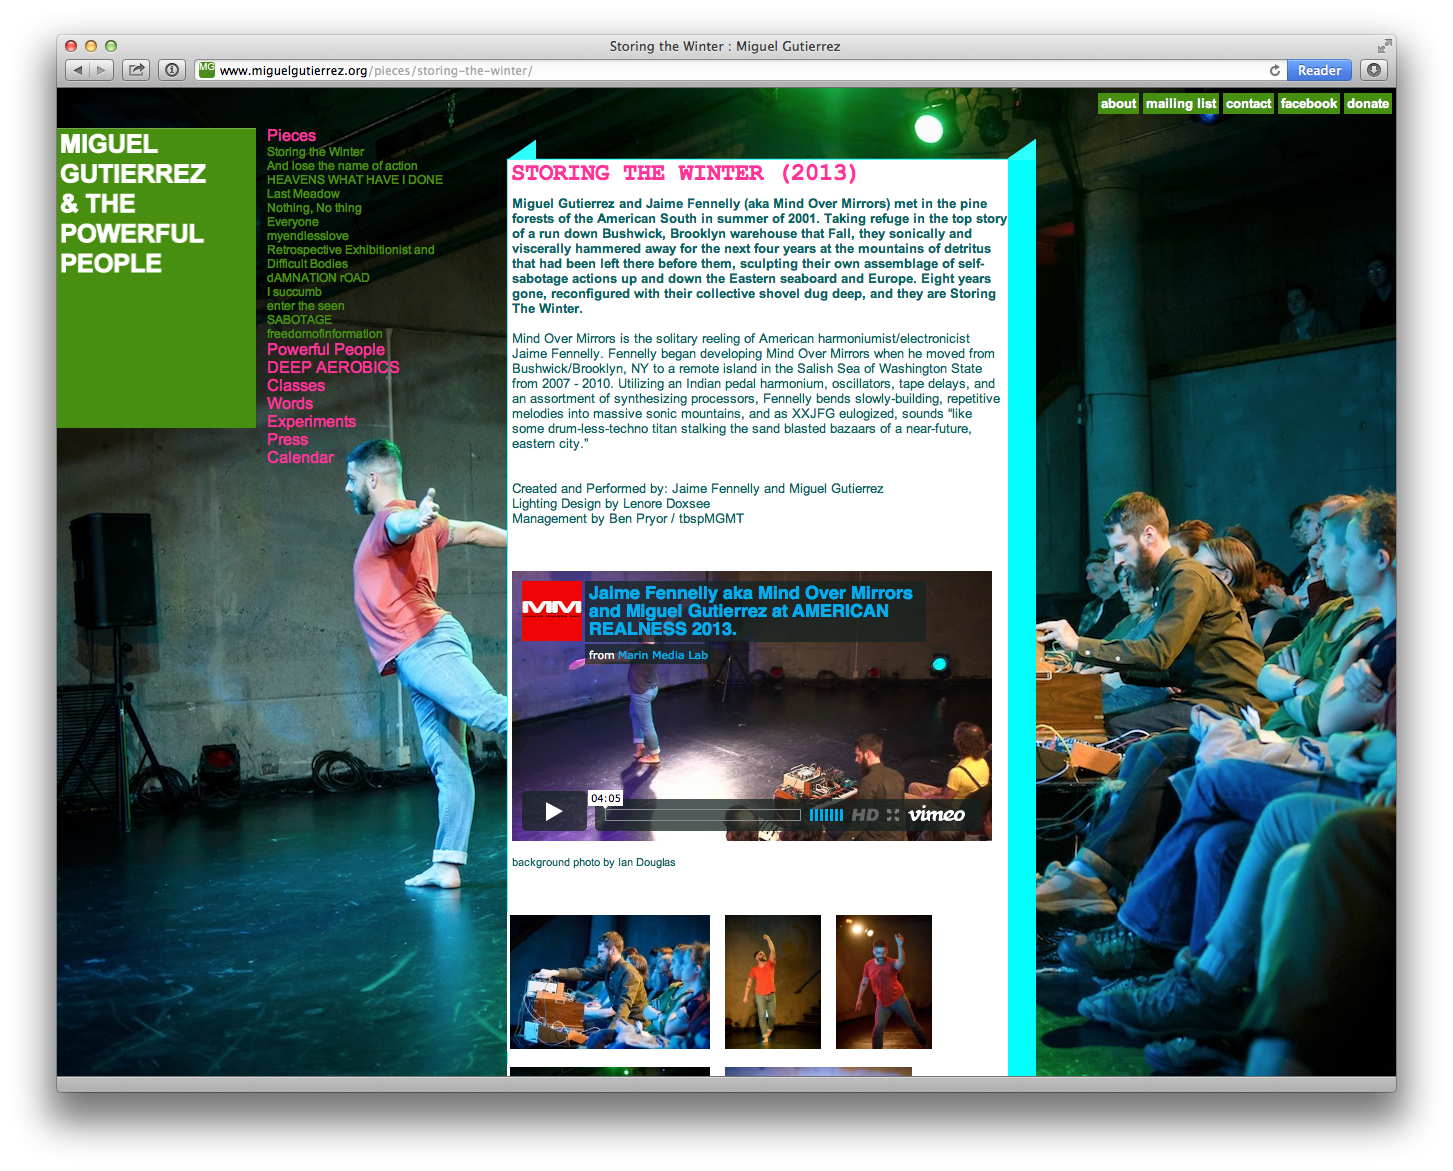Navigate forward with the forward arrow
The height and width of the screenshot is (1171, 1453).
click(x=101, y=70)
